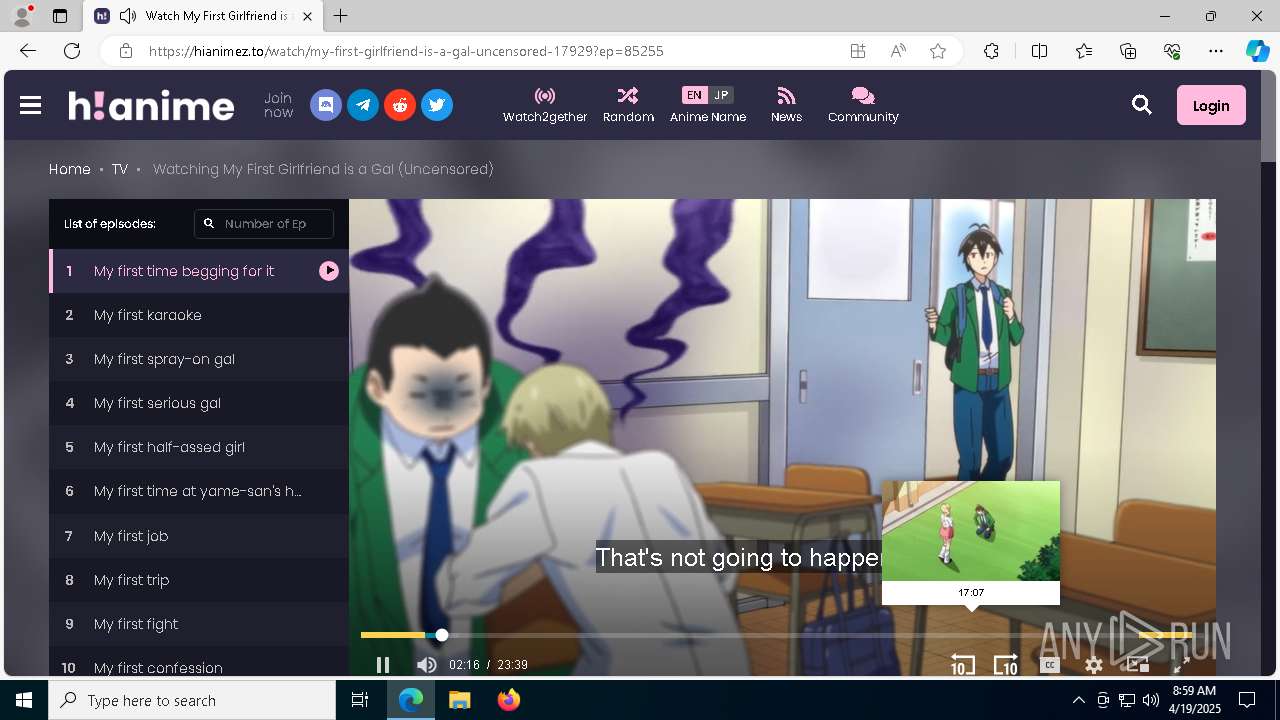
Task: Open browser app install icon
Action: click(x=858, y=51)
